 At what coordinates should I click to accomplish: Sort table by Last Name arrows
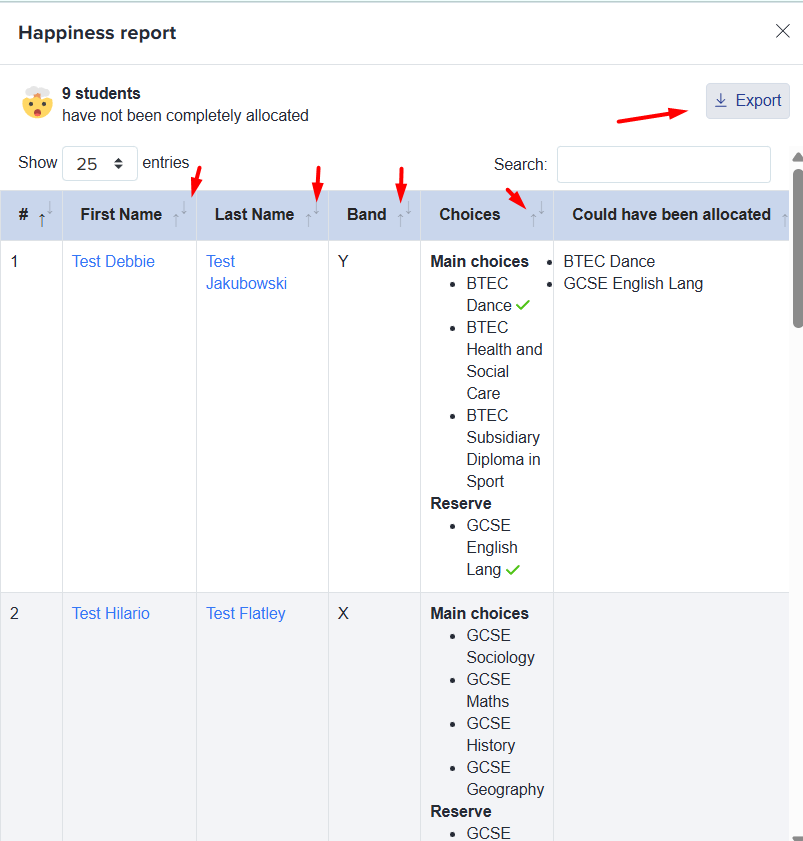(x=313, y=215)
